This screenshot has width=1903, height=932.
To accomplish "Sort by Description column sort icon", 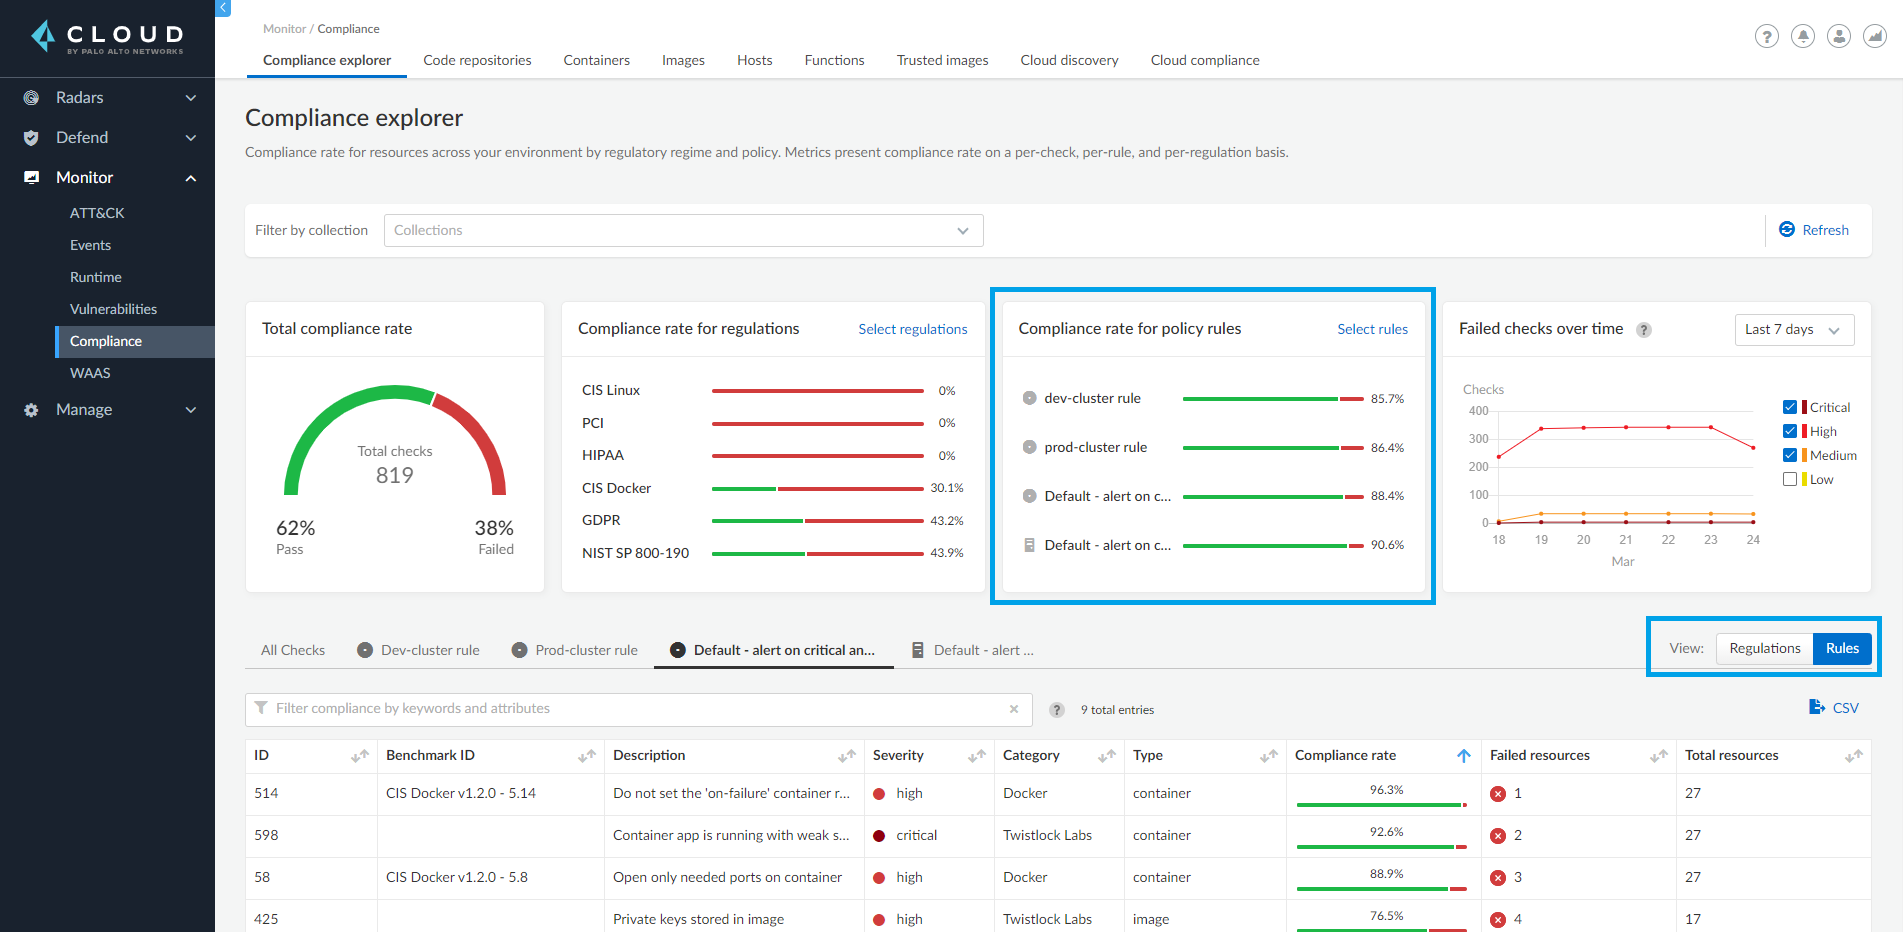I will click(847, 756).
